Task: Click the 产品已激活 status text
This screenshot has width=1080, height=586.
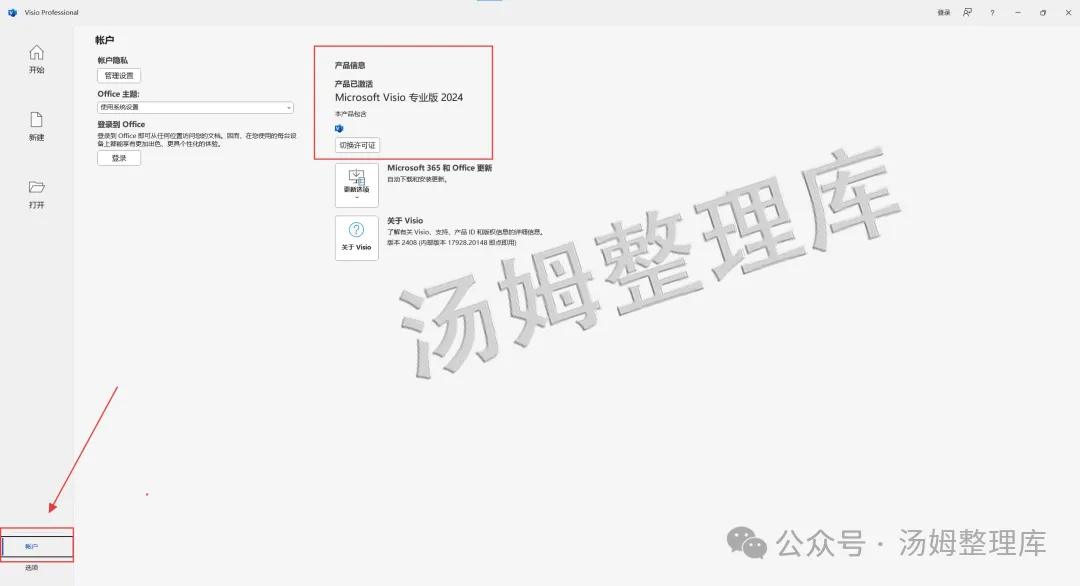Action: (x=354, y=84)
